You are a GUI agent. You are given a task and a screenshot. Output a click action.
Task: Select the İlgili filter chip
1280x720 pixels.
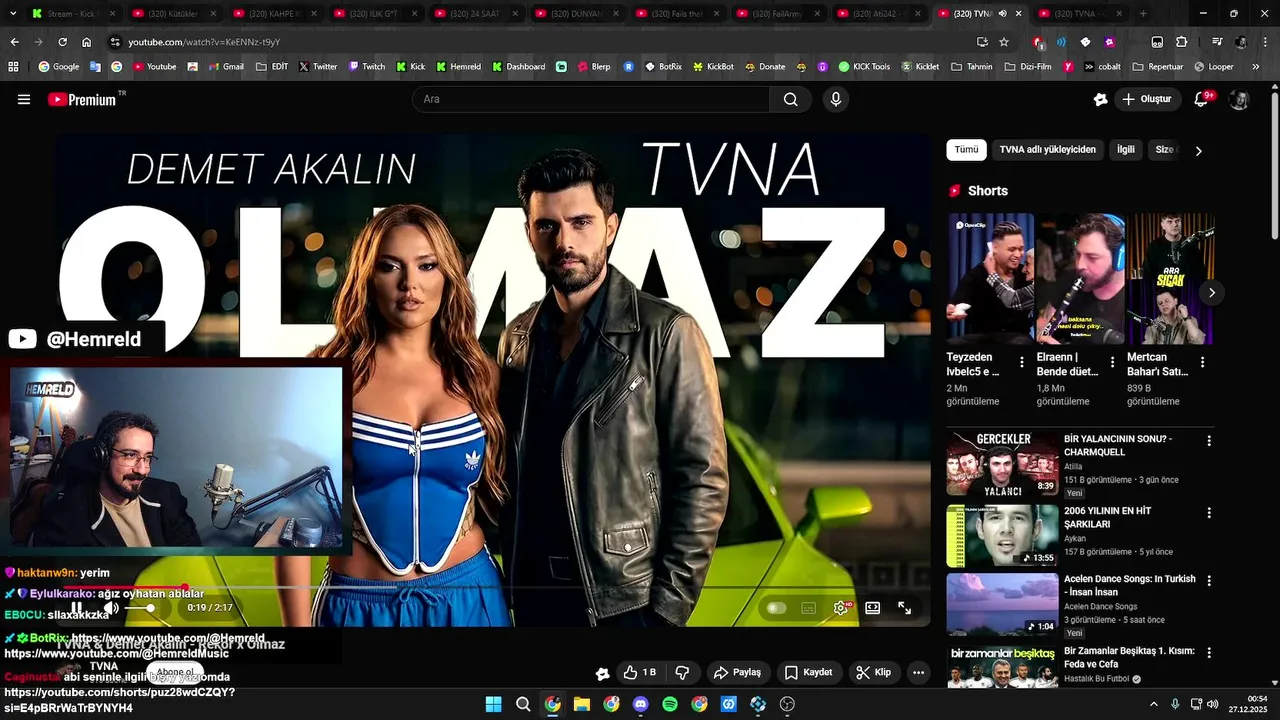pyautogui.click(x=1126, y=150)
